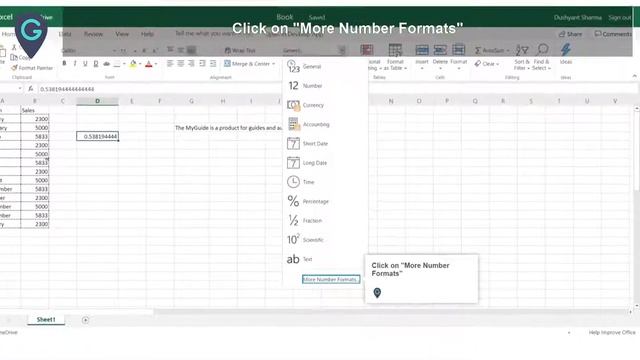640x360 pixels.
Task: Click the insert function fx icon
Action: point(31,89)
